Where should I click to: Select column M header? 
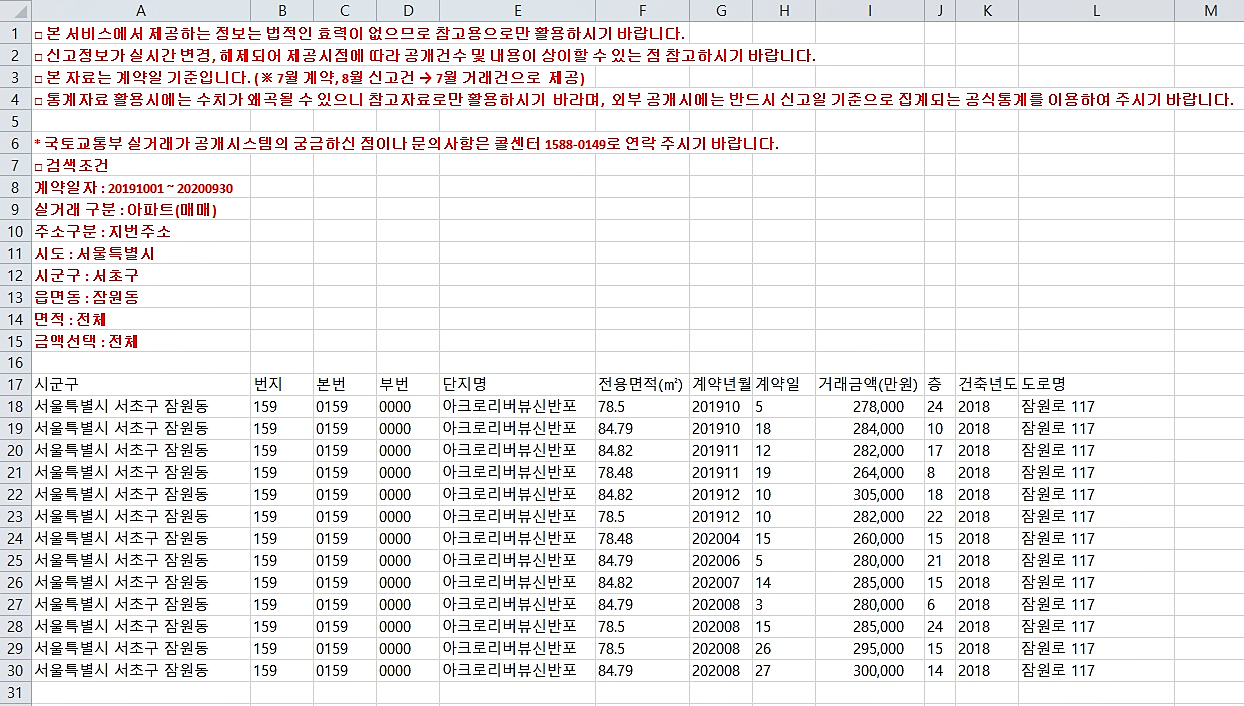[x=1209, y=10]
